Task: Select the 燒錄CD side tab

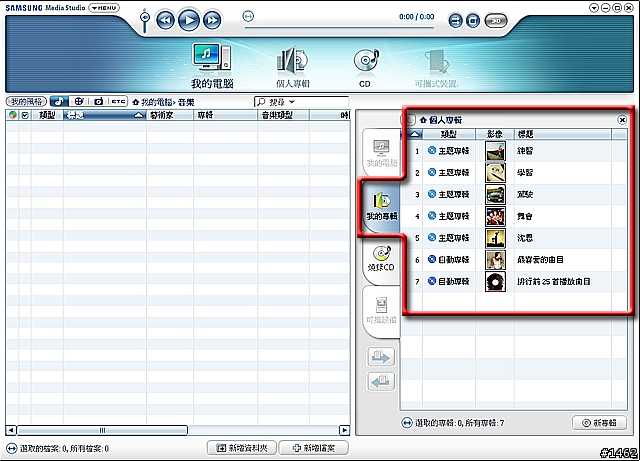Action: (381, 259)
